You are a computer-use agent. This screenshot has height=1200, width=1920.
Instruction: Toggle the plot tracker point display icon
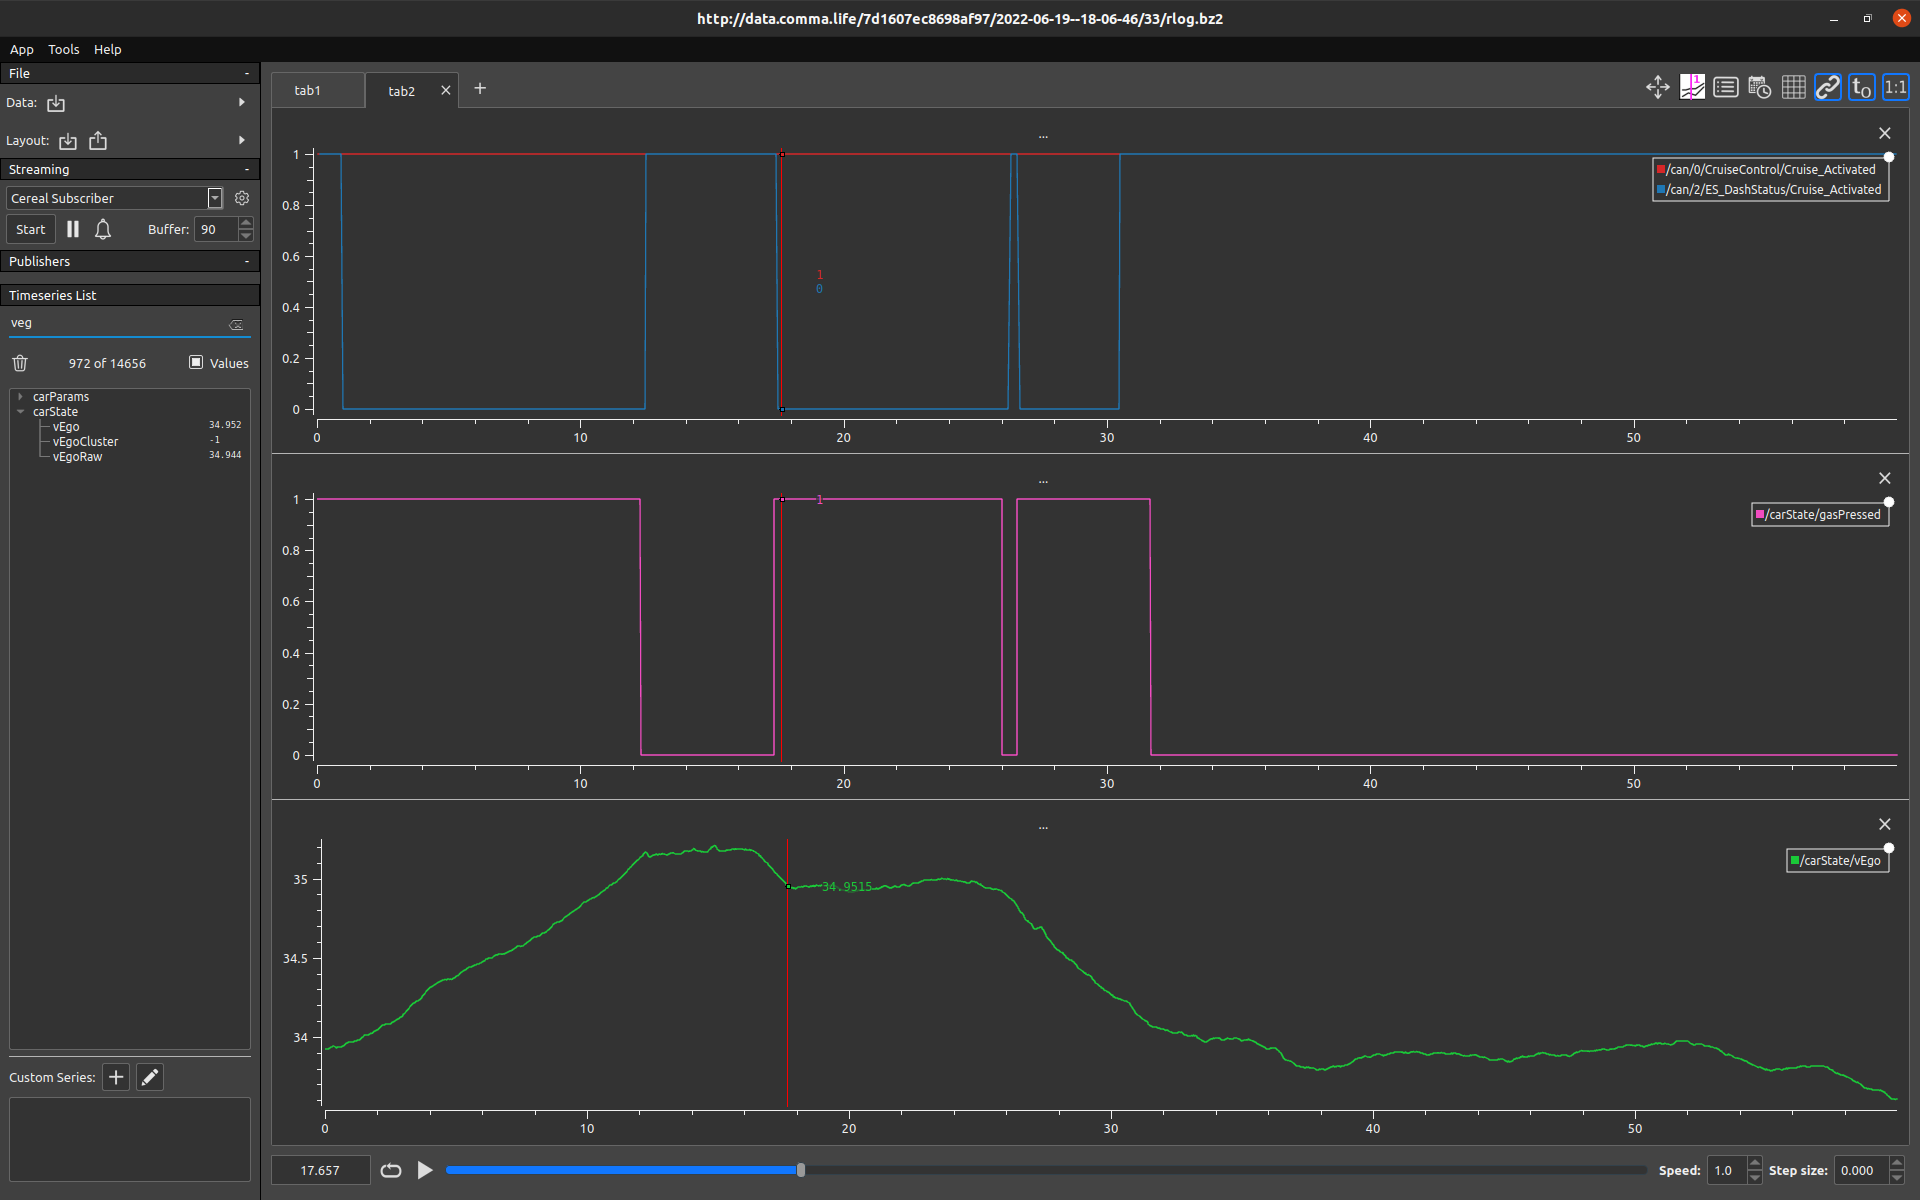pyautogui.click(x=1692, y=88)
